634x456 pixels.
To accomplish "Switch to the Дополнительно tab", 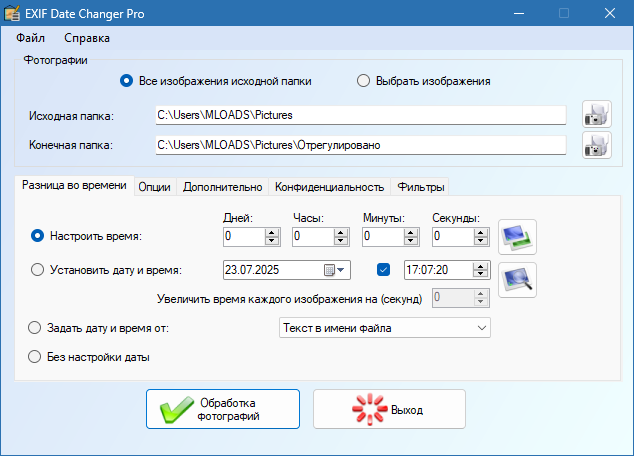I will pyautogui.click(x=222, y=187).
